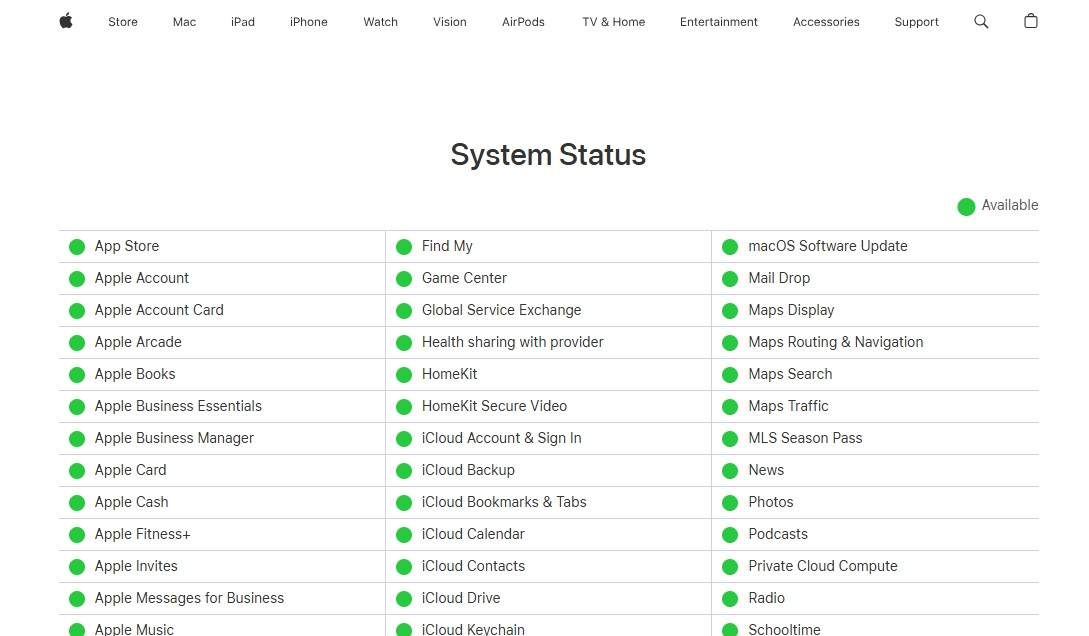The width and height of the screenshot is (1089, 636).
Task: Click the Apple logo in the navigation bar
Action: tap(65, 21)
